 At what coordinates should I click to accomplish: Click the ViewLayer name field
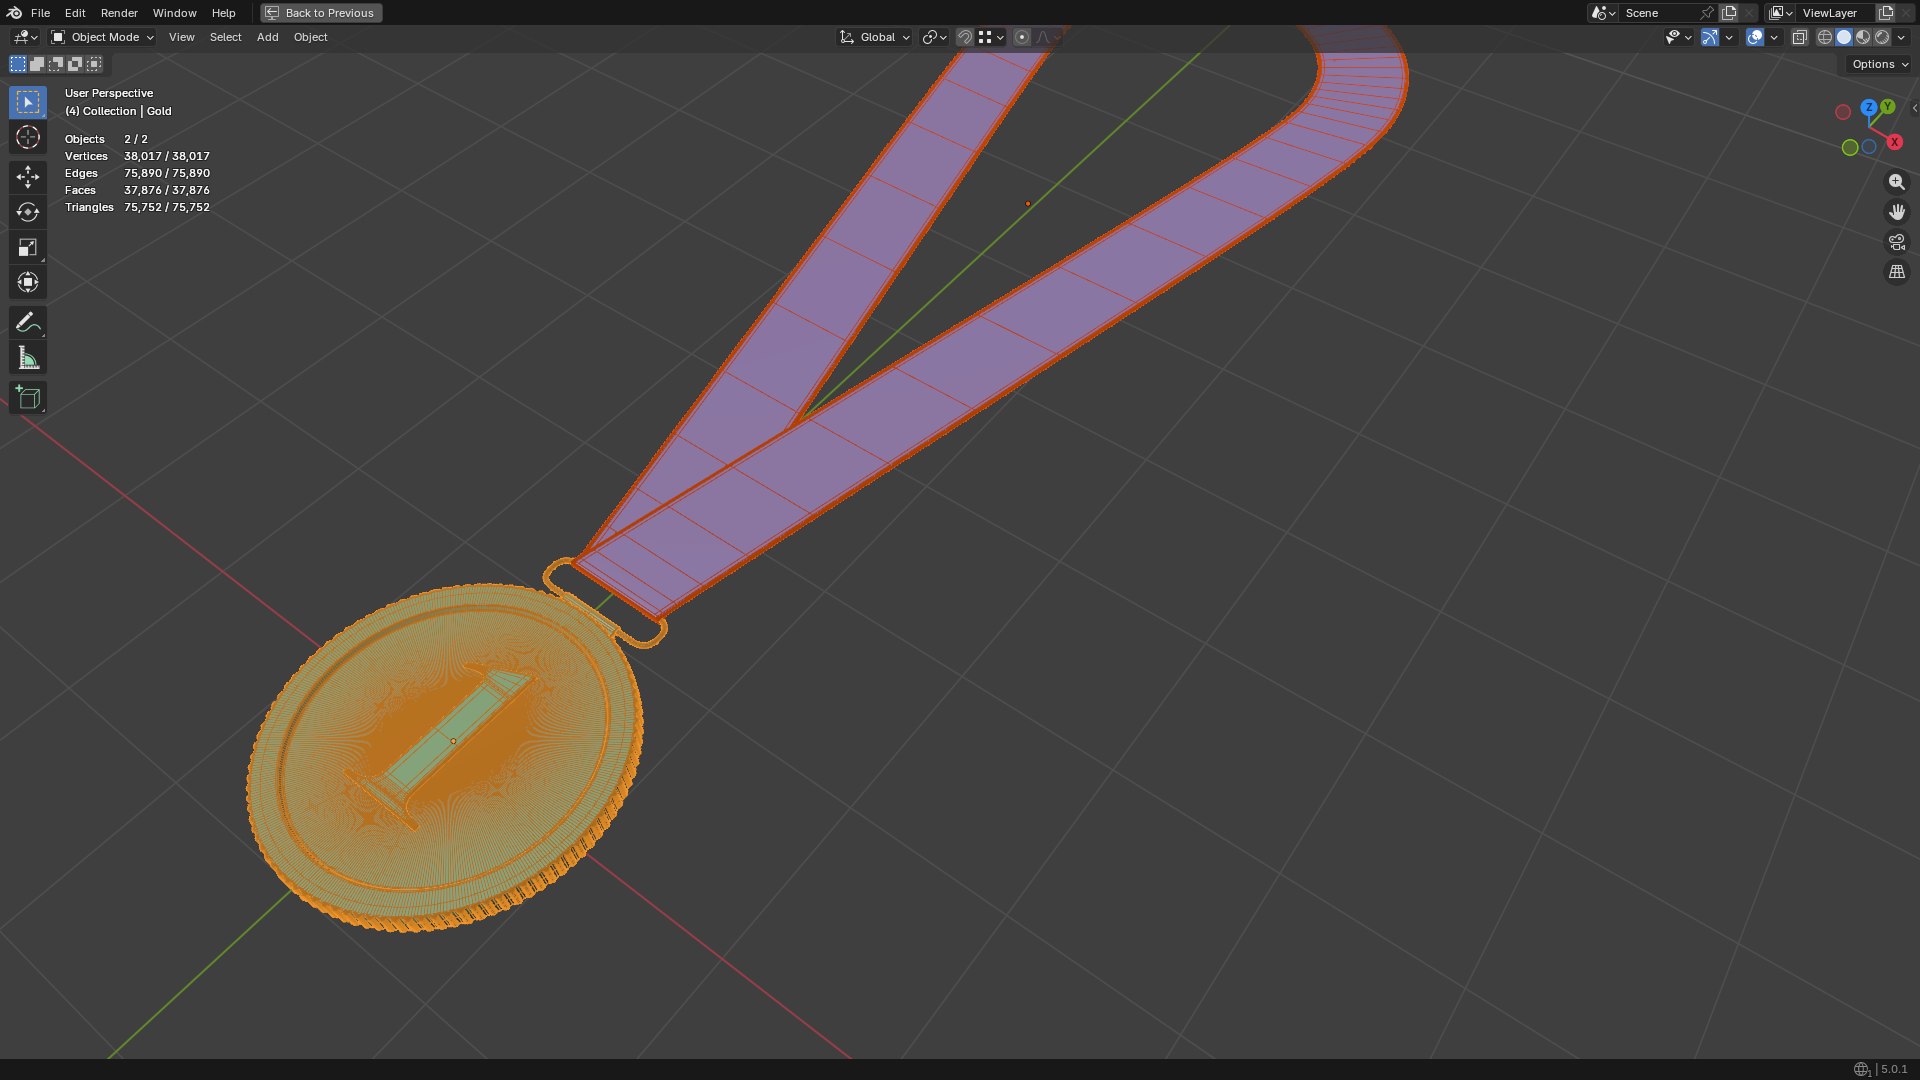point(1834,13)
